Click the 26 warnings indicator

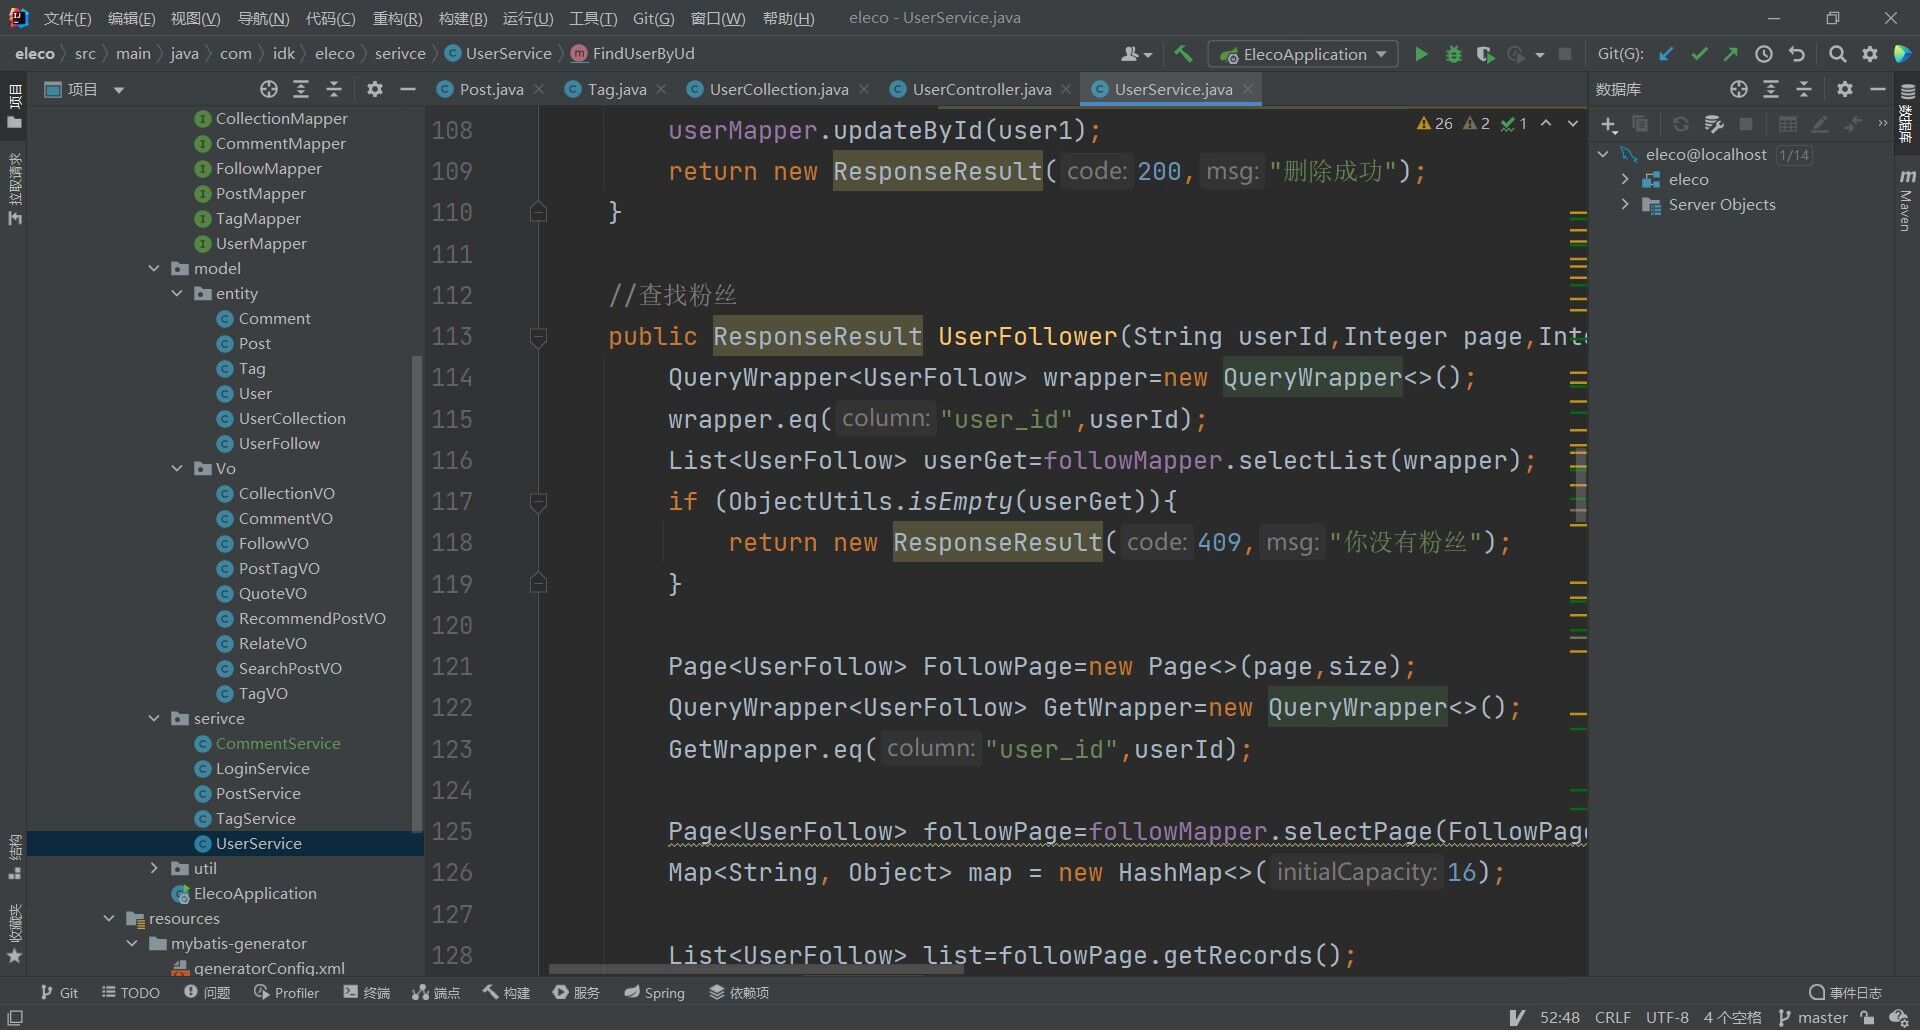(1434, 123)
